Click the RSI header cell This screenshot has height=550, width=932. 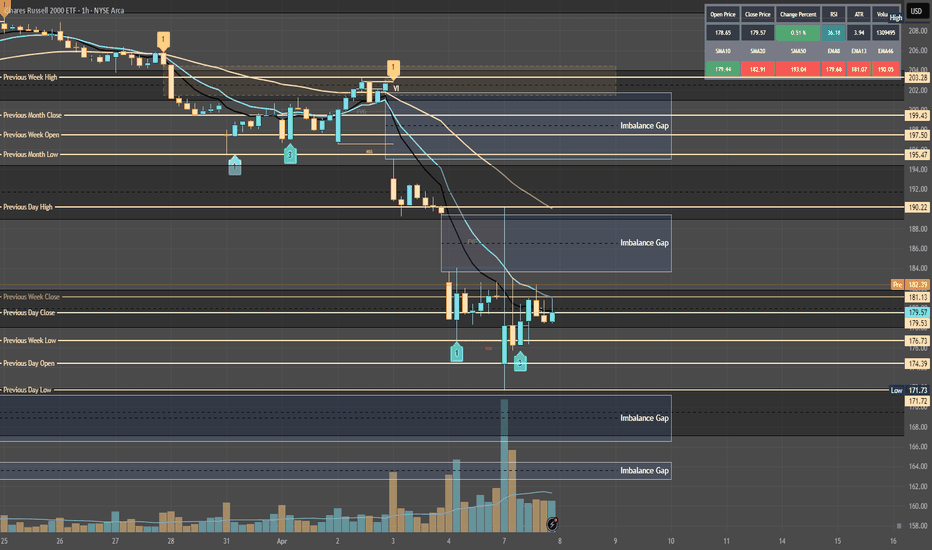[x=833, y=14]
